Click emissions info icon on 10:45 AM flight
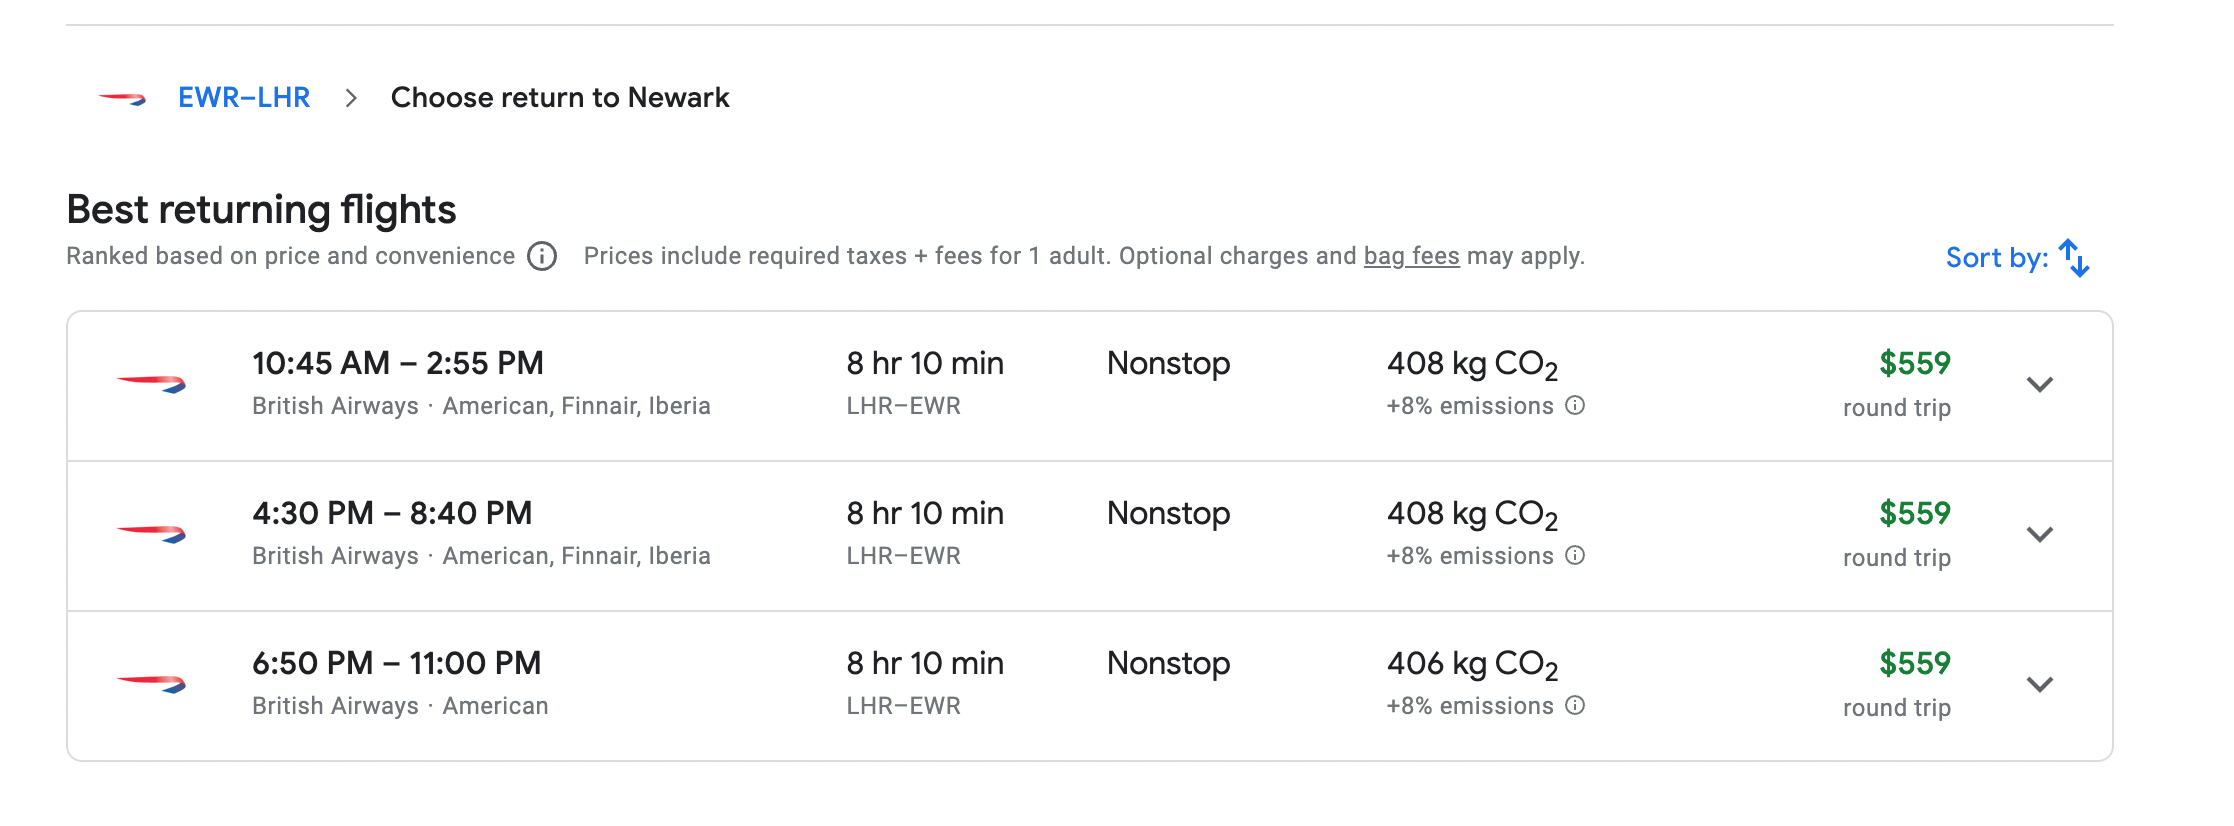Viewport: 2234px width, 826px height. pos(1575,406)
